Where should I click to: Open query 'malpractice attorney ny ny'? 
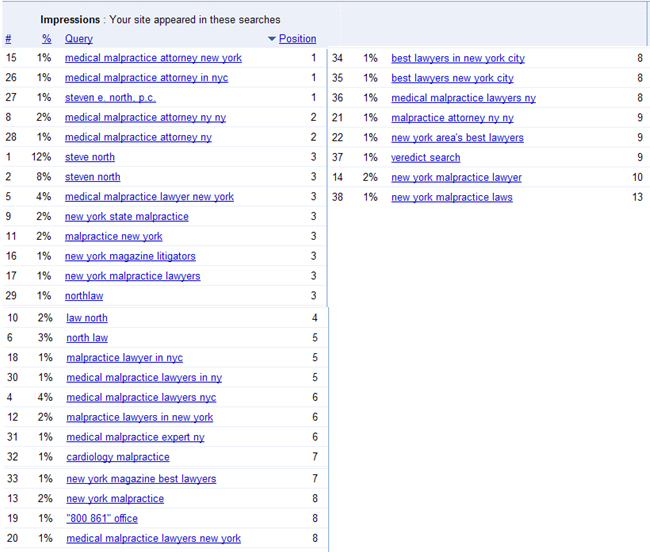click(453, 118)
